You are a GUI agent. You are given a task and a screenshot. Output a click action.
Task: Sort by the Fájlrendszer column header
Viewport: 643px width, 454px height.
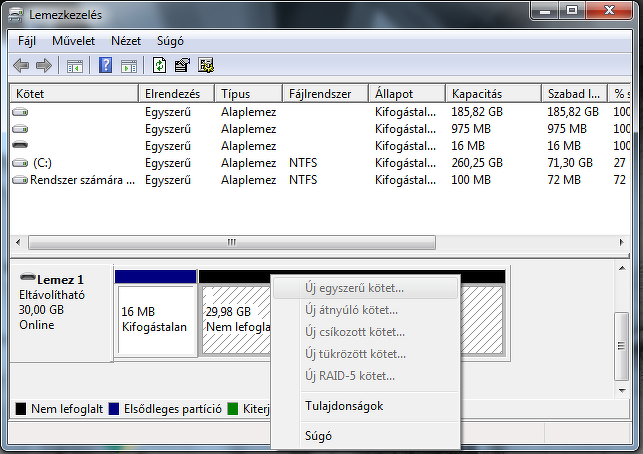click(326, 94)
